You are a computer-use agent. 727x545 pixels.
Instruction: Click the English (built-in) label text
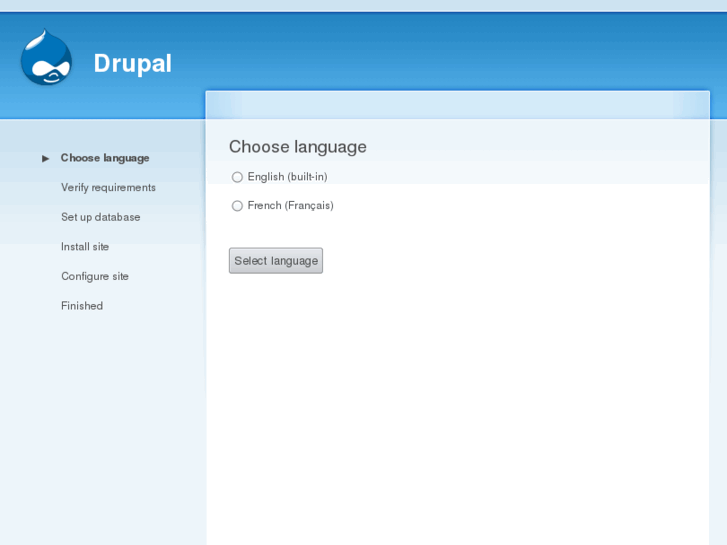pyautogui.click(x=287, y=177)
